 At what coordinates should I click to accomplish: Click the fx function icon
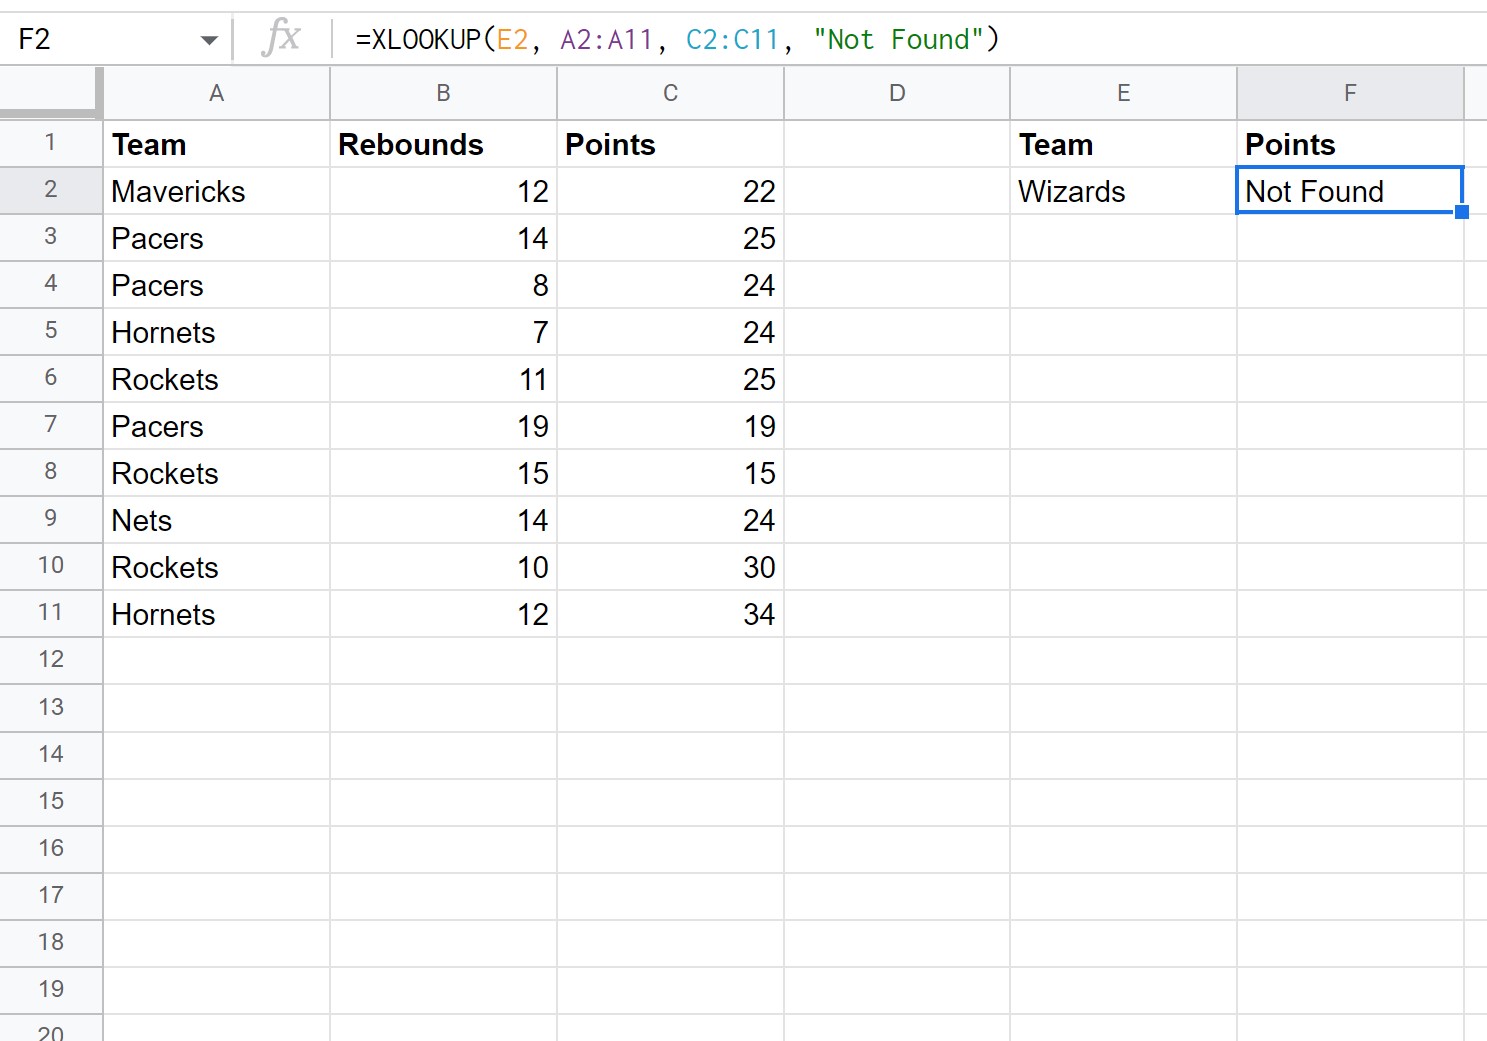coord(281,39)
